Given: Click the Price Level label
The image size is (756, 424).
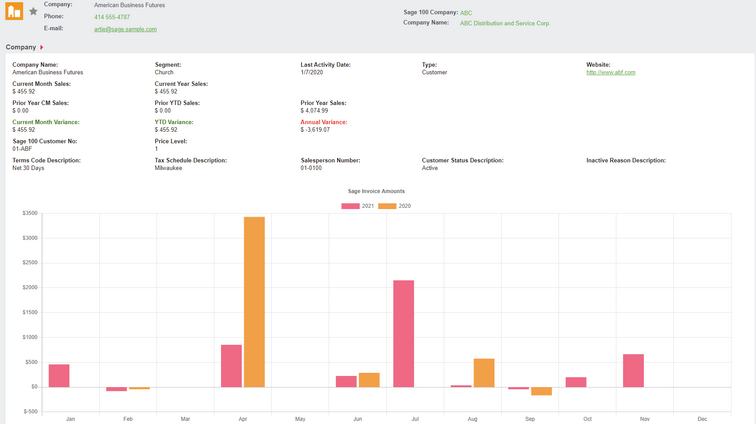Looking at the screenshot, I should pos(171,141).
